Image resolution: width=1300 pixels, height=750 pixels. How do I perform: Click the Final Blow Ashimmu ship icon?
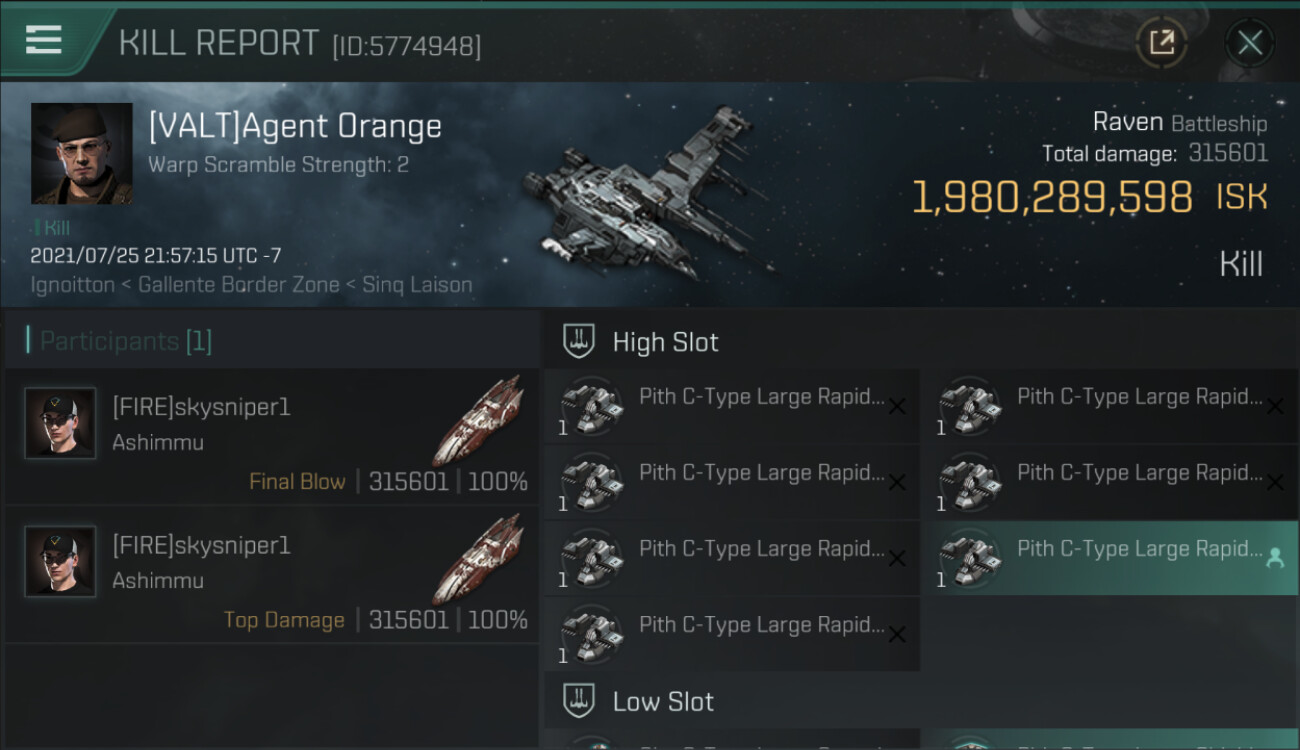point(480,420)
